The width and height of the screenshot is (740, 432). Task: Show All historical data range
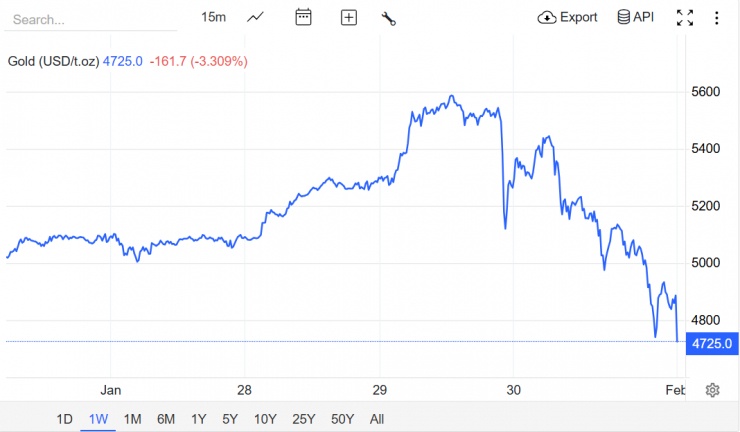tap(377, 419)
